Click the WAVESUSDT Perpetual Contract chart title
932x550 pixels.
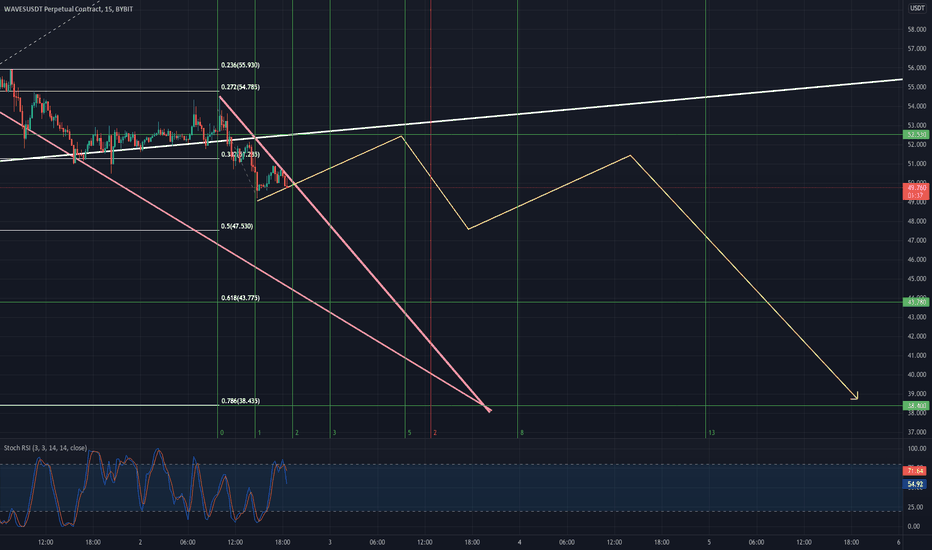click(68, 9)
